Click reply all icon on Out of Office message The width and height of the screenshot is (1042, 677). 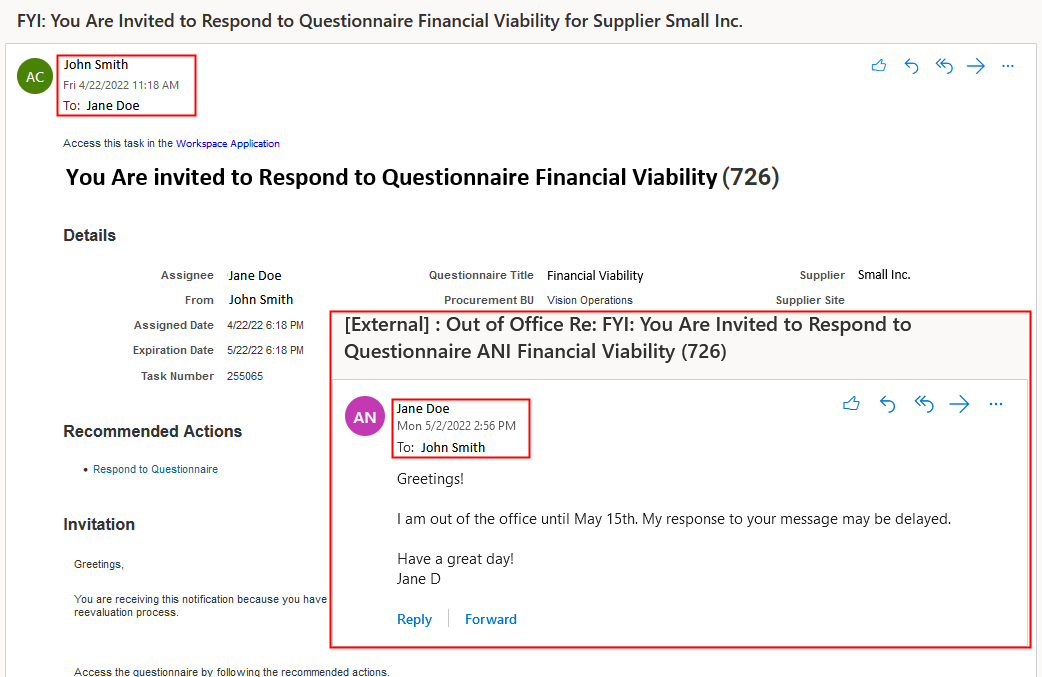924,404
